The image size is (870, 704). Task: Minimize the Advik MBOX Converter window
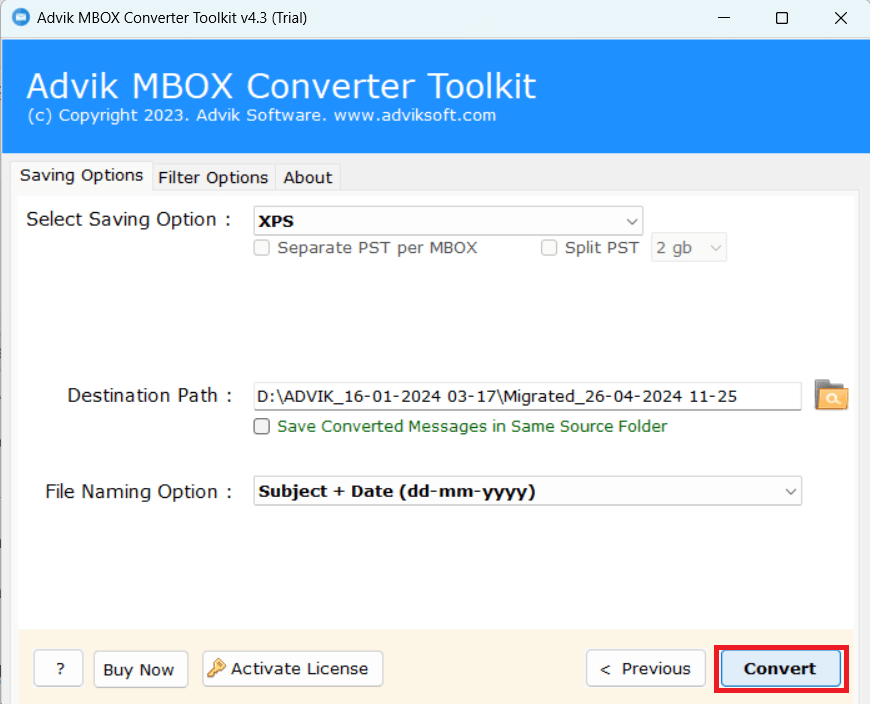[x=724, y=18]
